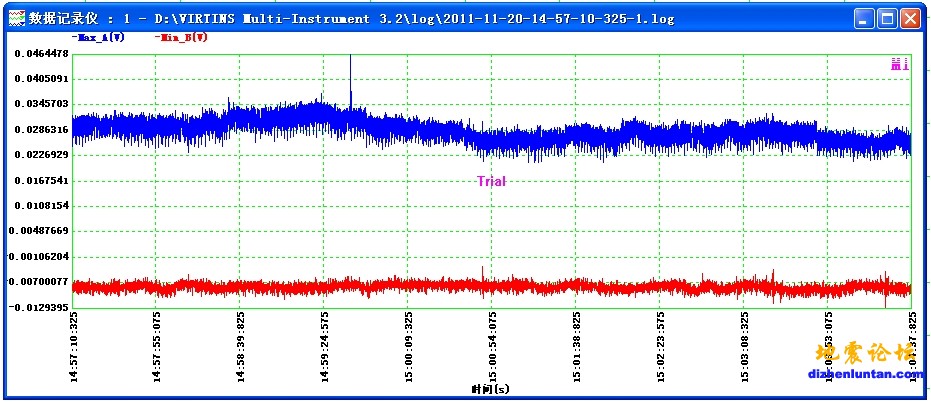Click the magenta label in chart top-right corner
Image resolution: width=931 pixels, height=402 pixels.
899,64
